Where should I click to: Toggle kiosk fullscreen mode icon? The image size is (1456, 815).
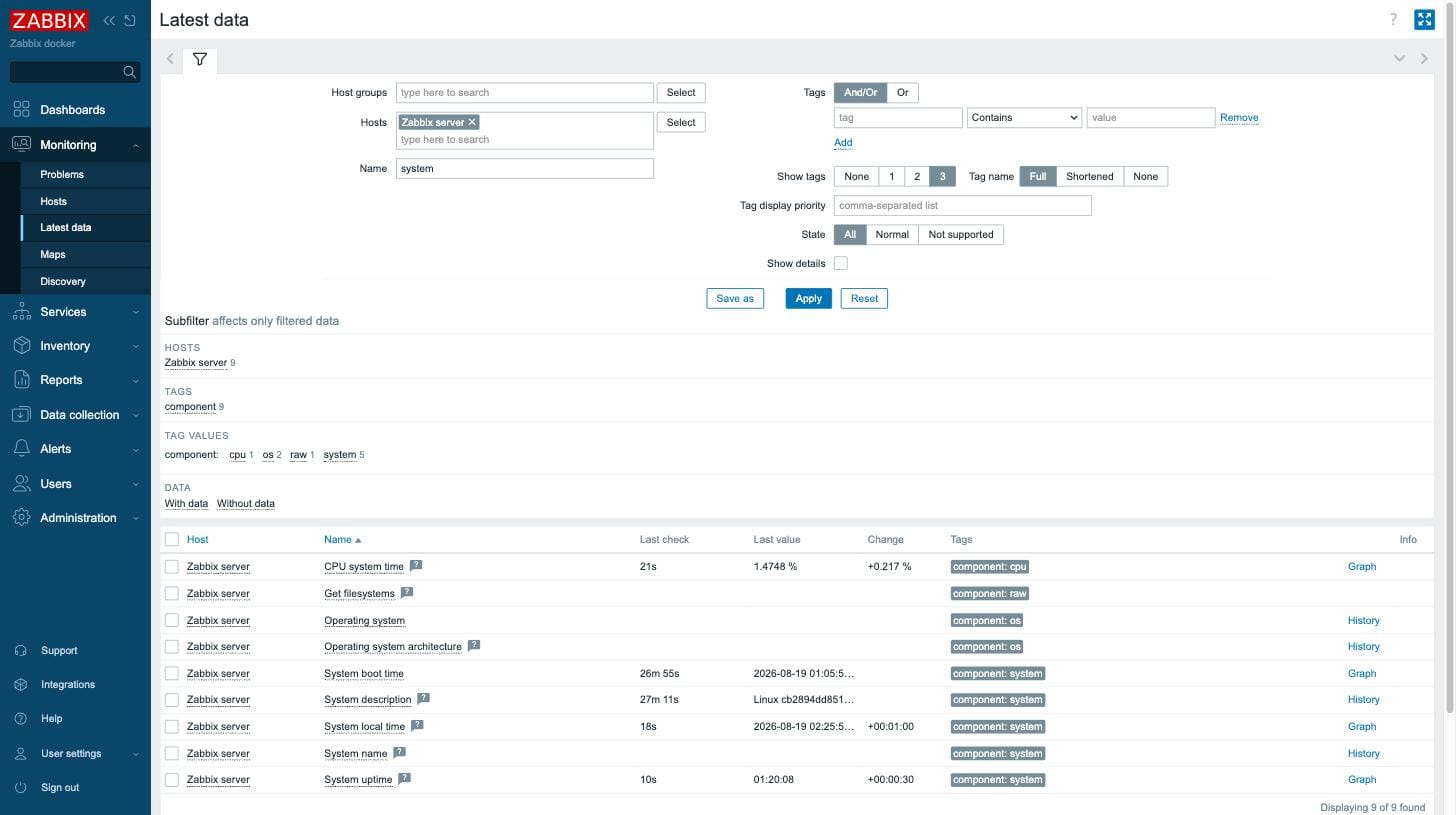point(1424,20)
